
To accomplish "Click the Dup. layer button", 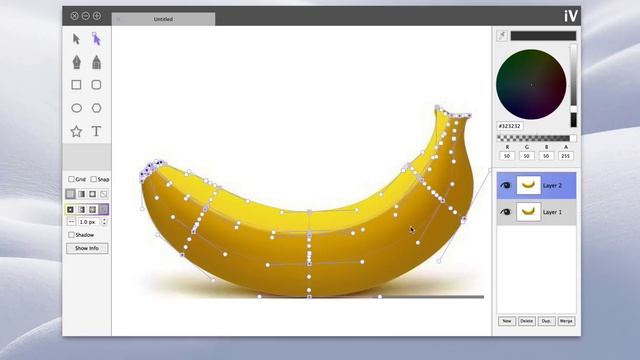I will click(546, 321).
